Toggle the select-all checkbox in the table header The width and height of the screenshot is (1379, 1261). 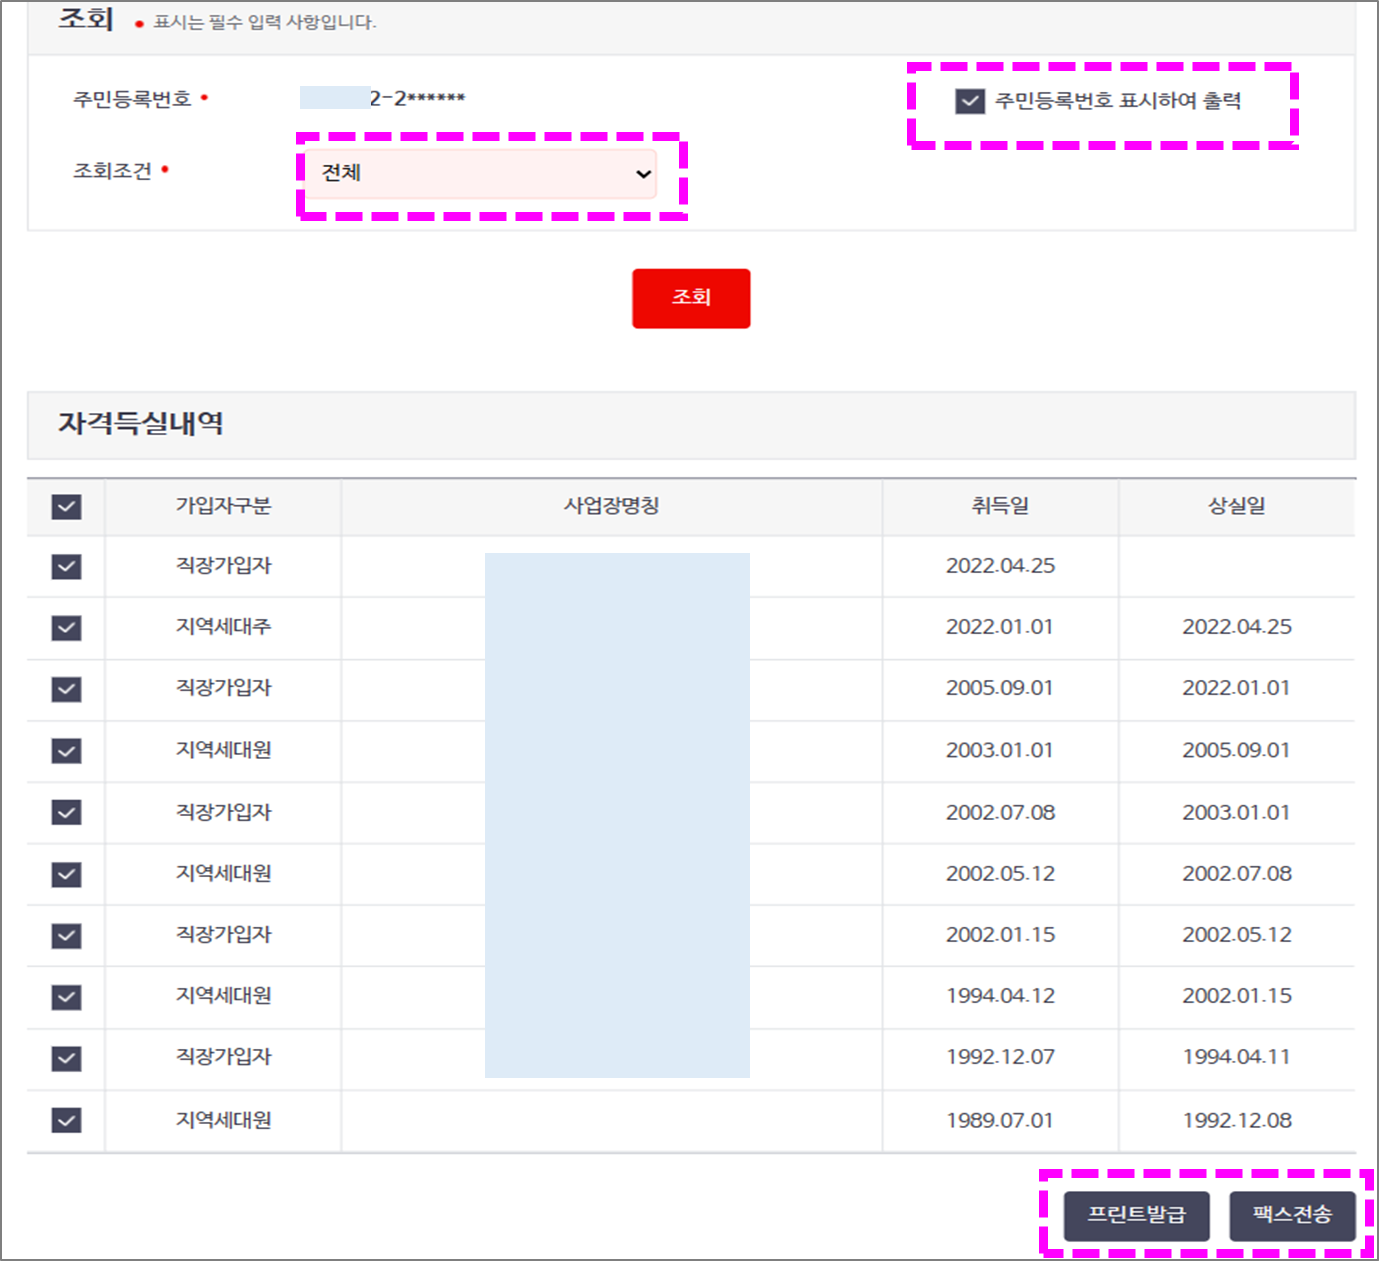click(65, 507)
